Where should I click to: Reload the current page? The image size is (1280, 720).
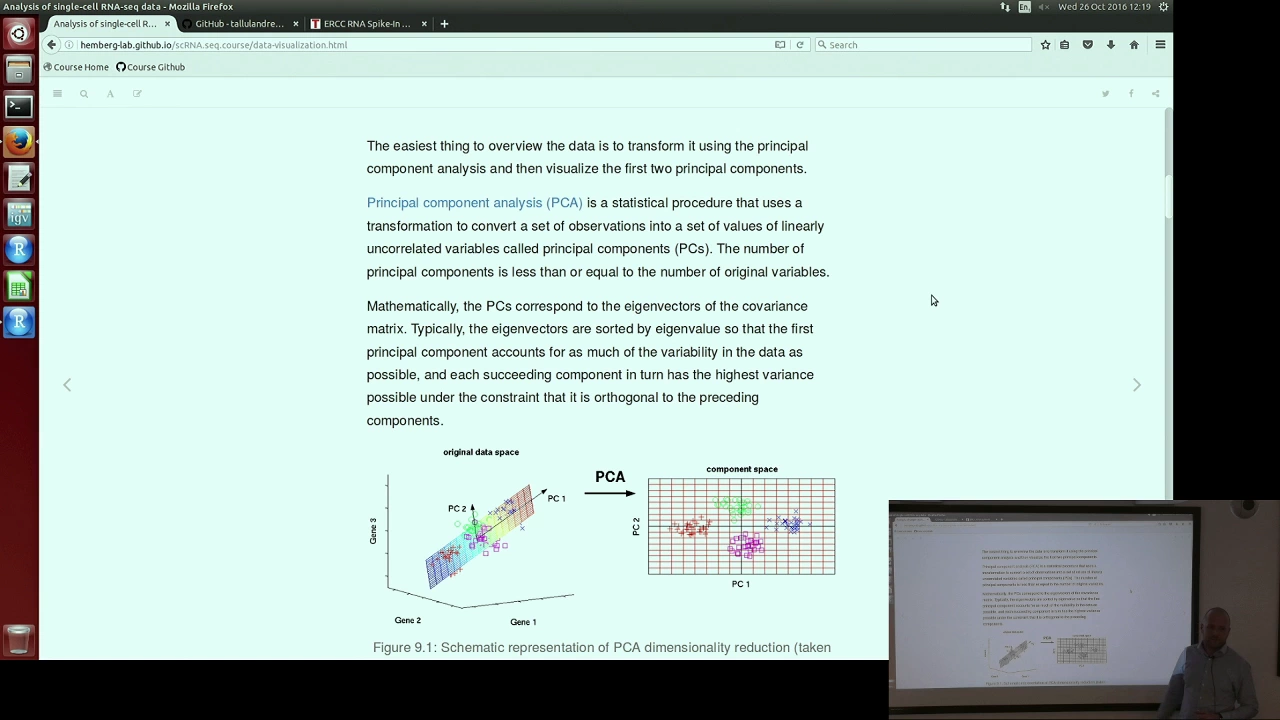pyautogui.click(x=800, y=44)
